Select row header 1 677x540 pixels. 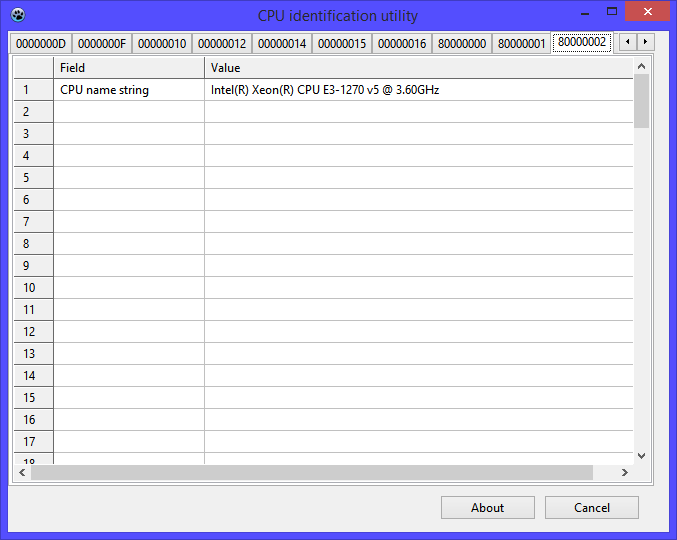tap(33, 90)
